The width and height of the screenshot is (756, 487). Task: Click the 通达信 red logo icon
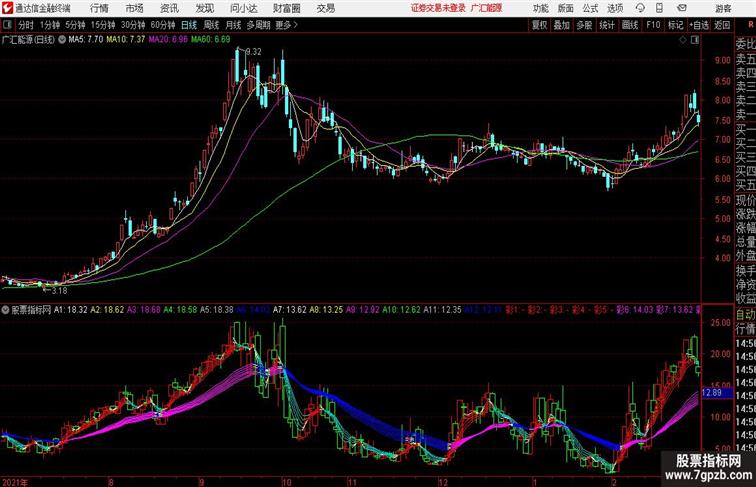tap(7, 8)
